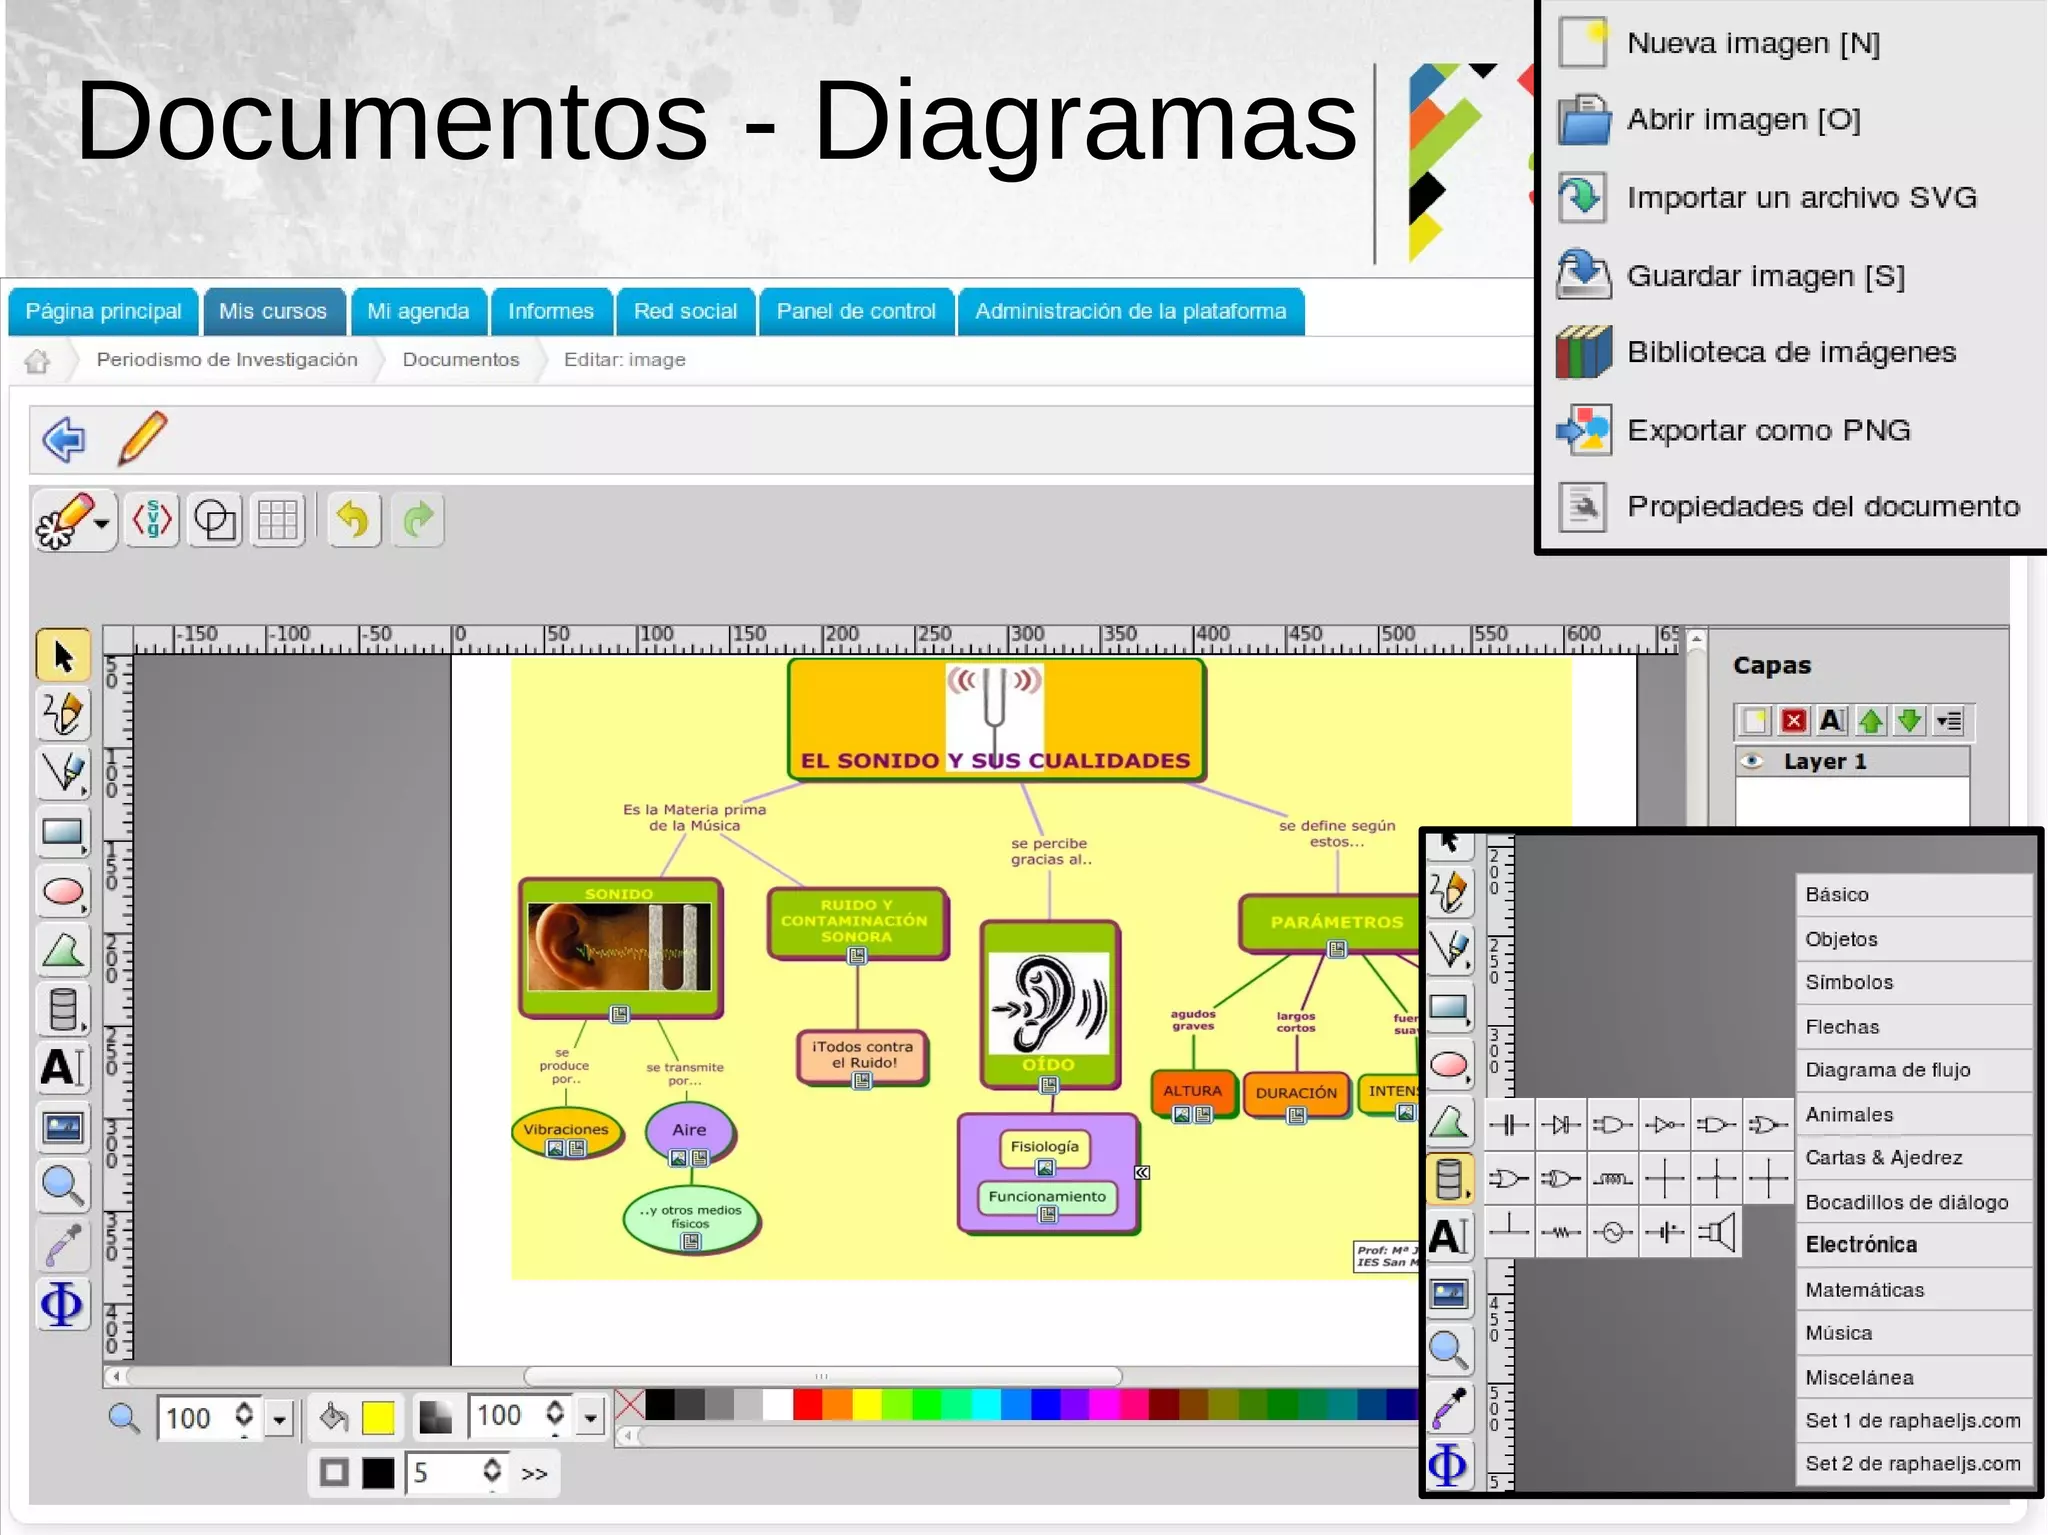Rename layer with the A icon
This screenshot has width=2048, height=1535.
tap(1832, 720)
